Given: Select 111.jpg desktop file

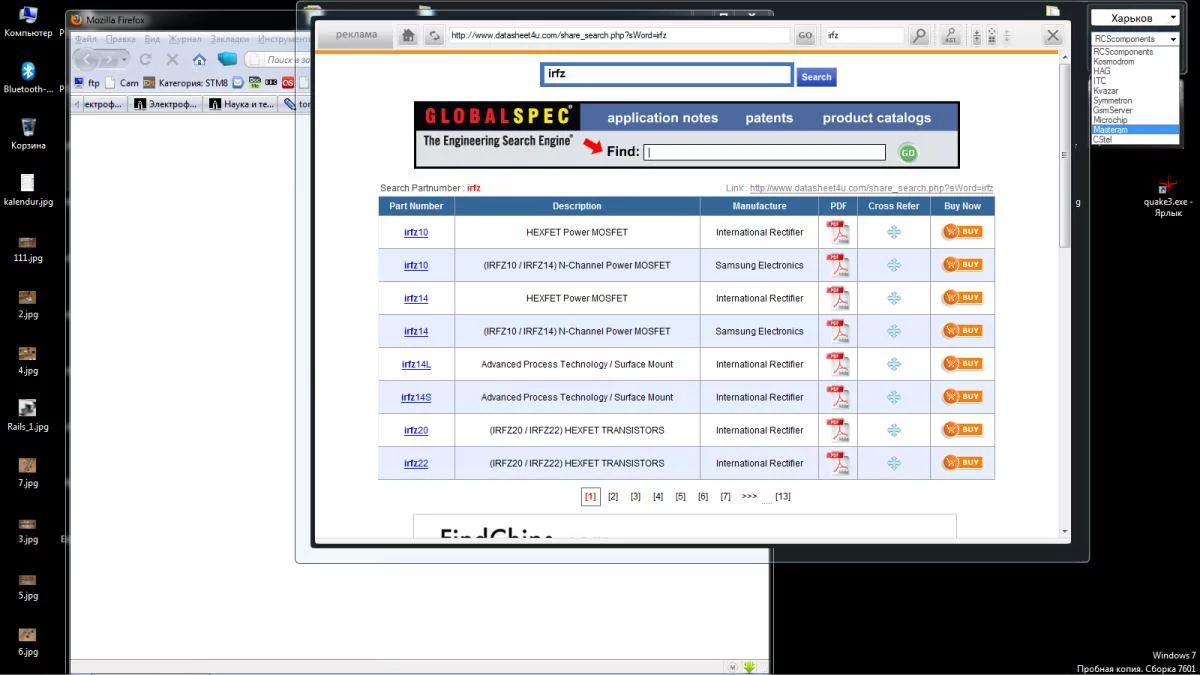Looking at the screenshot, I should pos(28,249).
